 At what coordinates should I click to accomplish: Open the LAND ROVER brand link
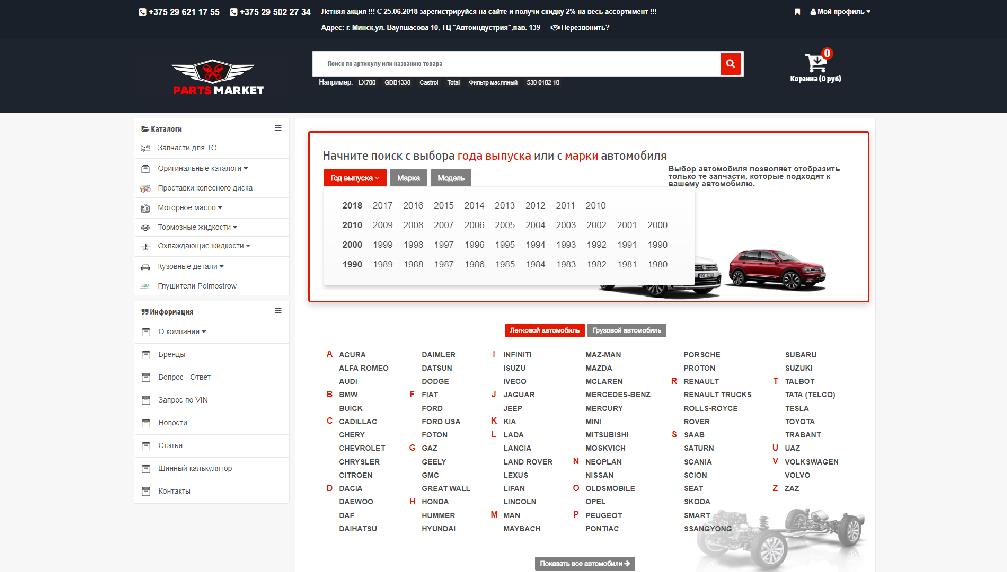(528, 462)
